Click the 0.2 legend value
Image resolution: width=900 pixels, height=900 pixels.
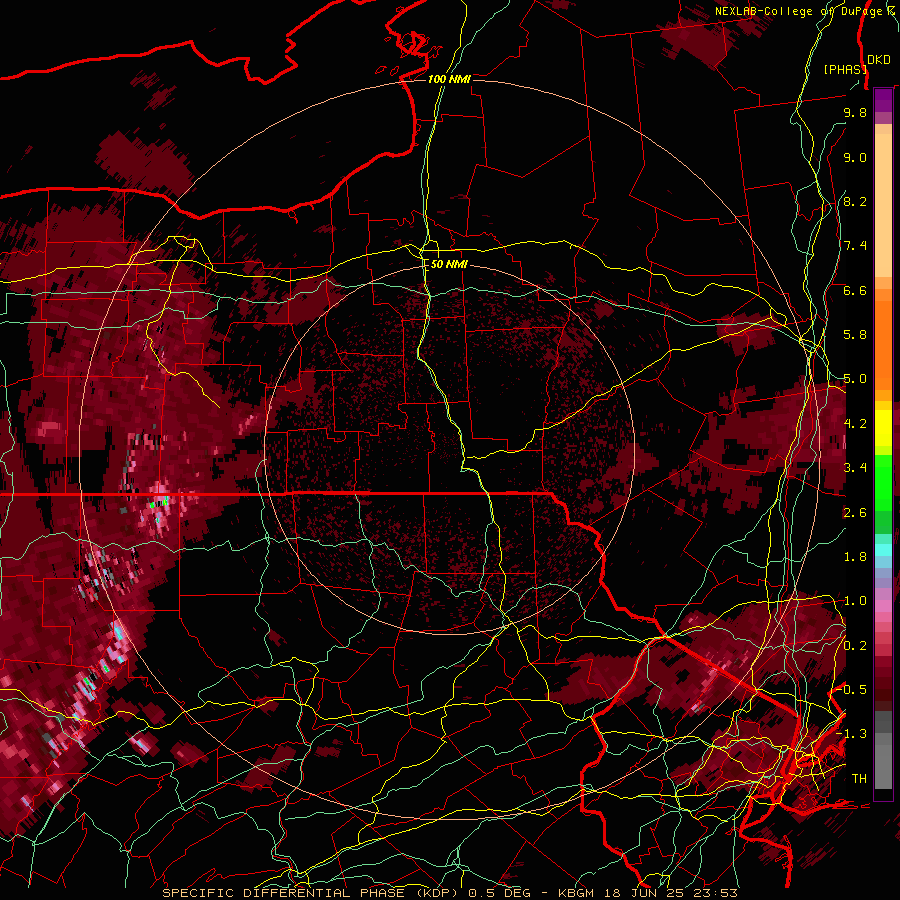855,646
